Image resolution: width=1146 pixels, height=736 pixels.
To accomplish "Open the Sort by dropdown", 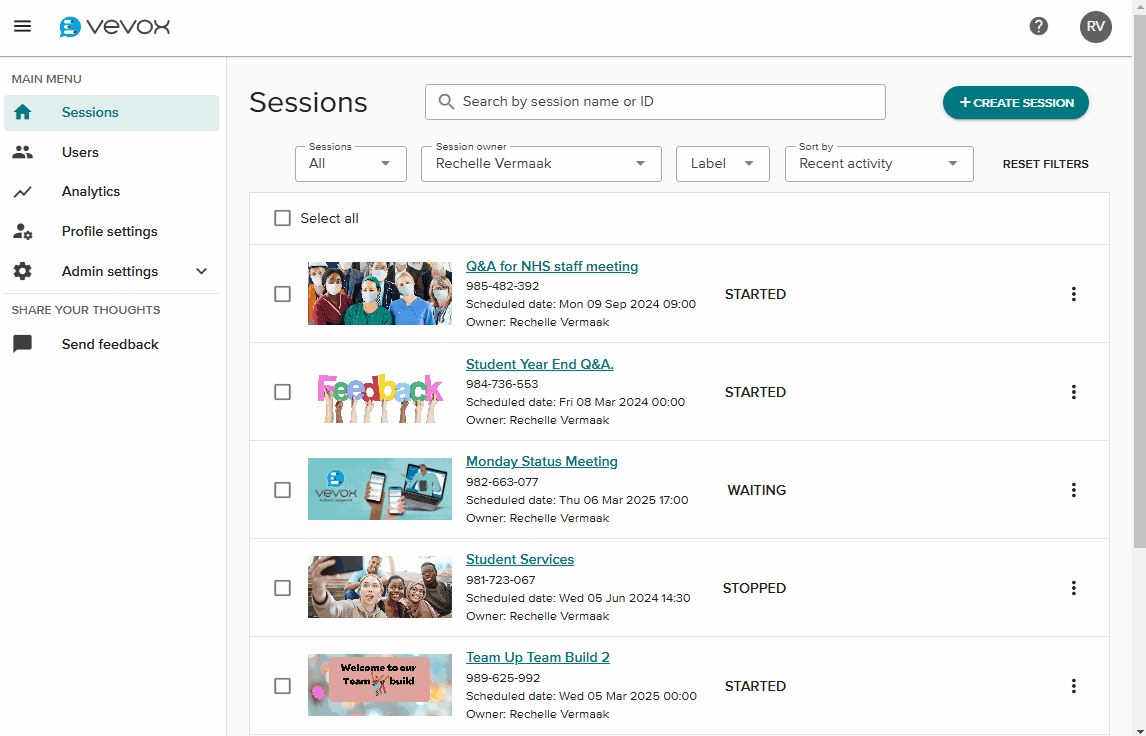I will [878, 164].
